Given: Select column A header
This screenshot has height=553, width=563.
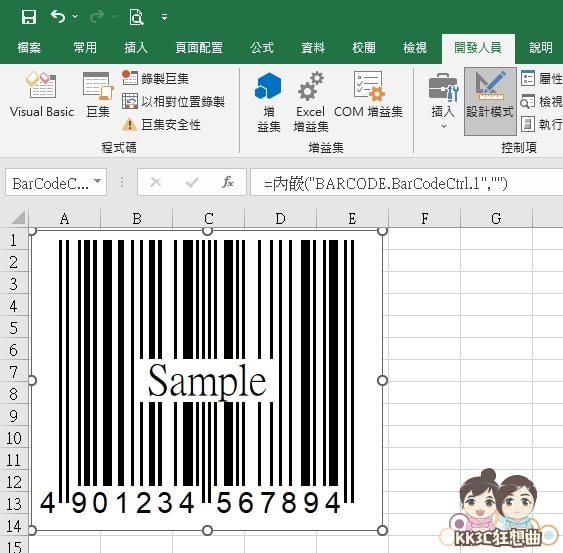Looking at the screenshot, I should click(65, 218).
